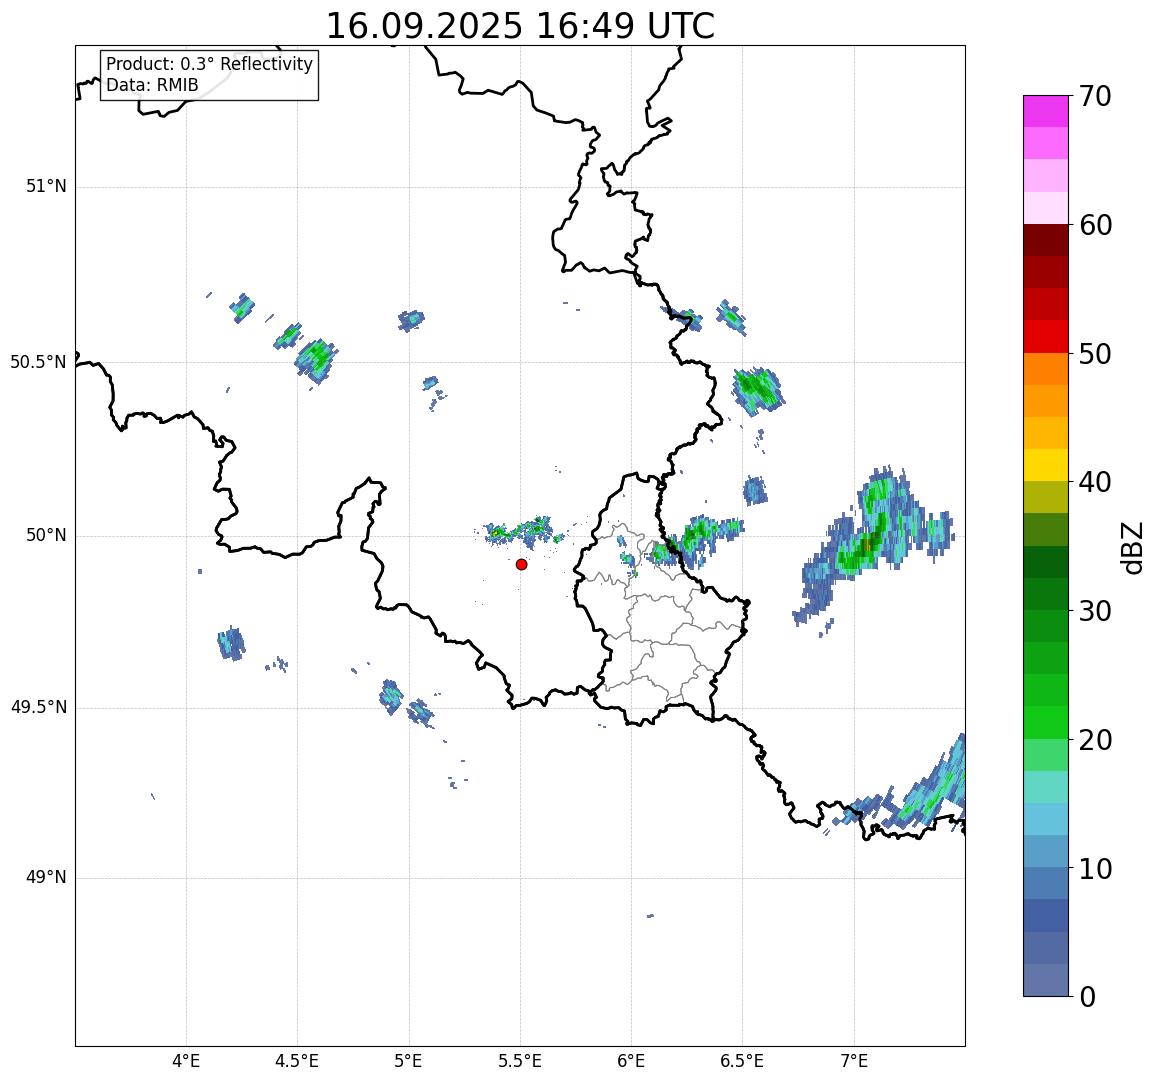Click the yellow colorbar swatch above 40
Viewport: 1157px width, 1081px height.
click(1046, 466)
